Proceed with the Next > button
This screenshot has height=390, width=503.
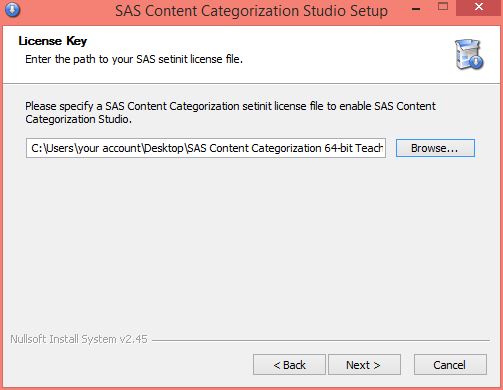364,365
